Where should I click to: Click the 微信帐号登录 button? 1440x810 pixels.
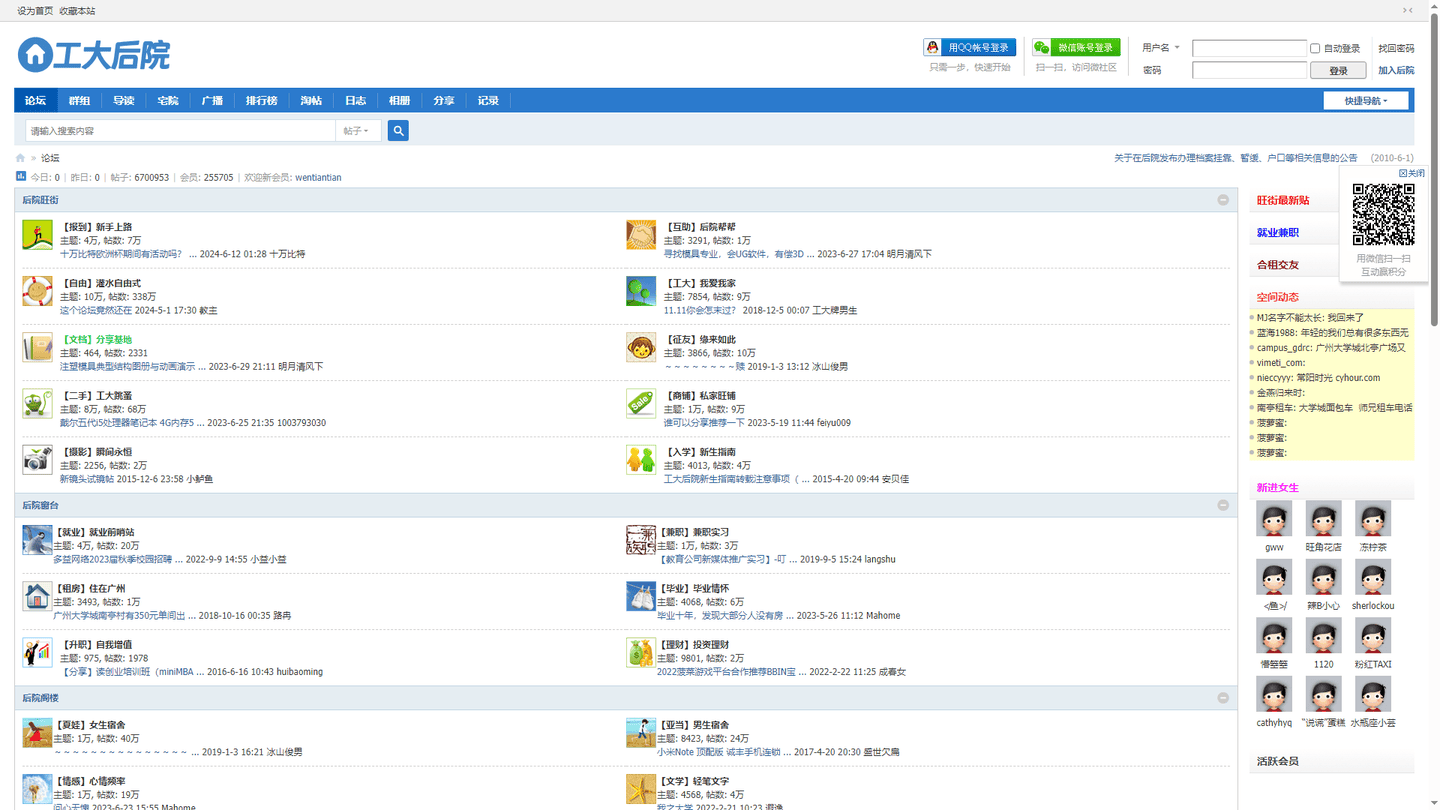(x=1077, y=48)
